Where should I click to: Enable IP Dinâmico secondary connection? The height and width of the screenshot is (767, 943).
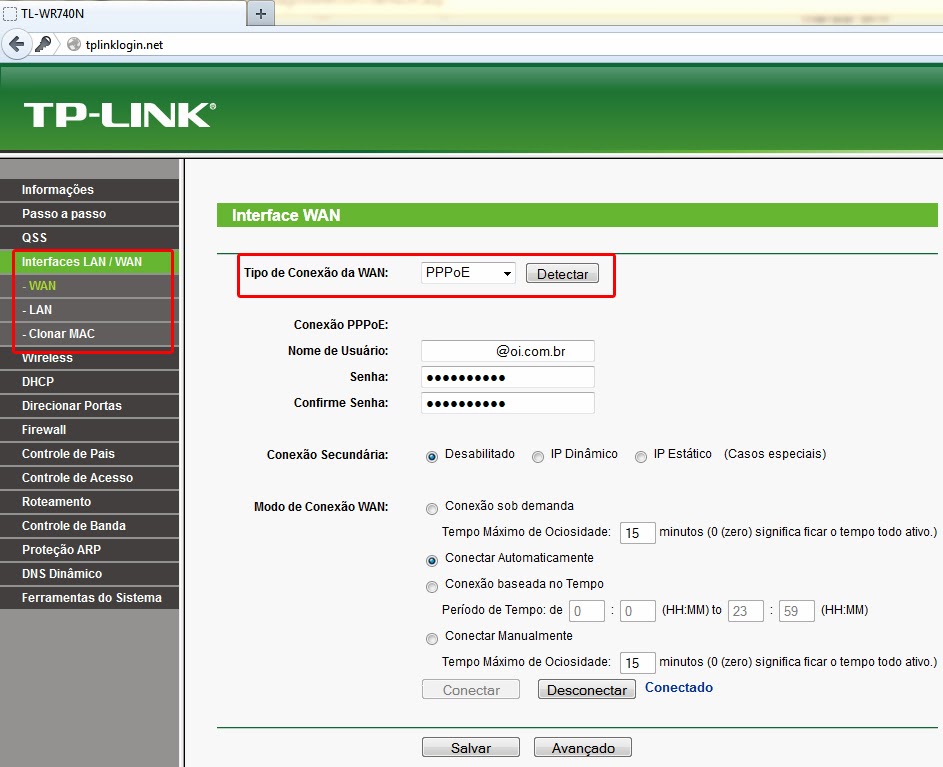538,455
